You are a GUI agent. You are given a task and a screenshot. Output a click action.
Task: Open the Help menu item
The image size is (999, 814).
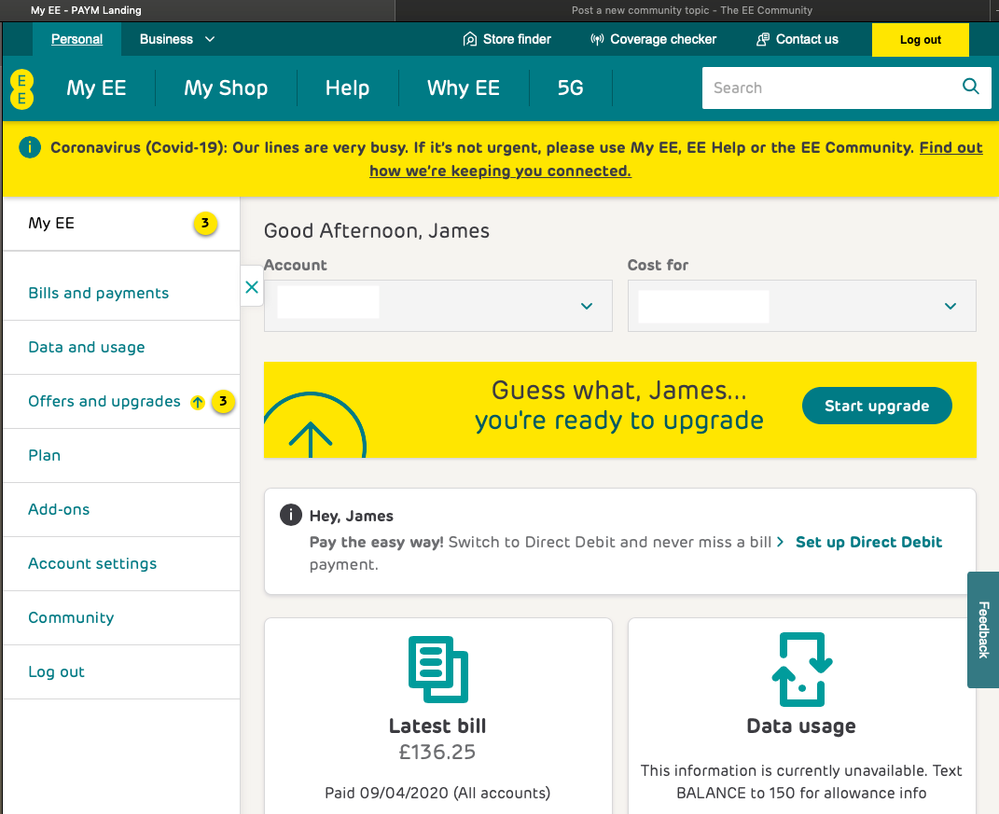tap(347, 88)
